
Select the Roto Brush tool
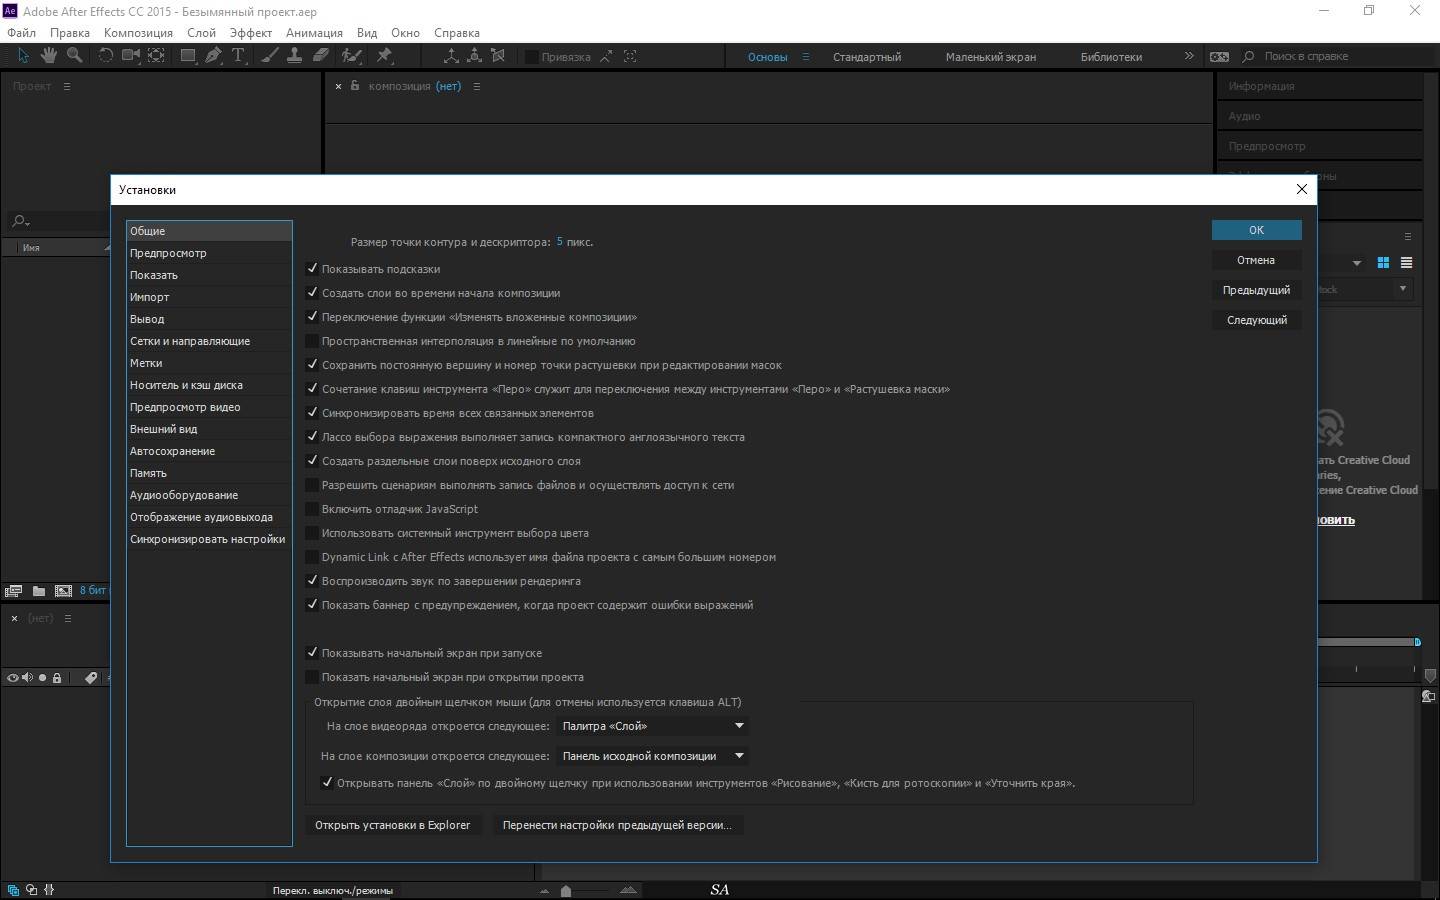351,56
